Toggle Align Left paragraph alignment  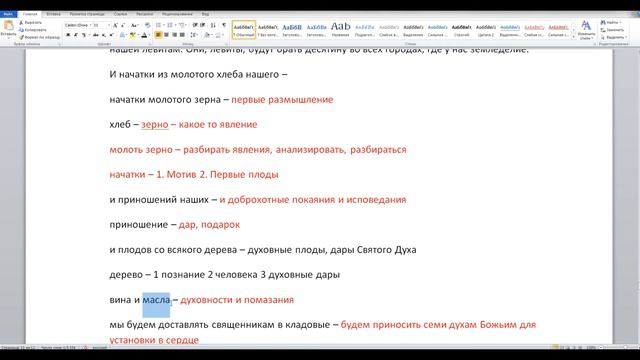point(158,35)
